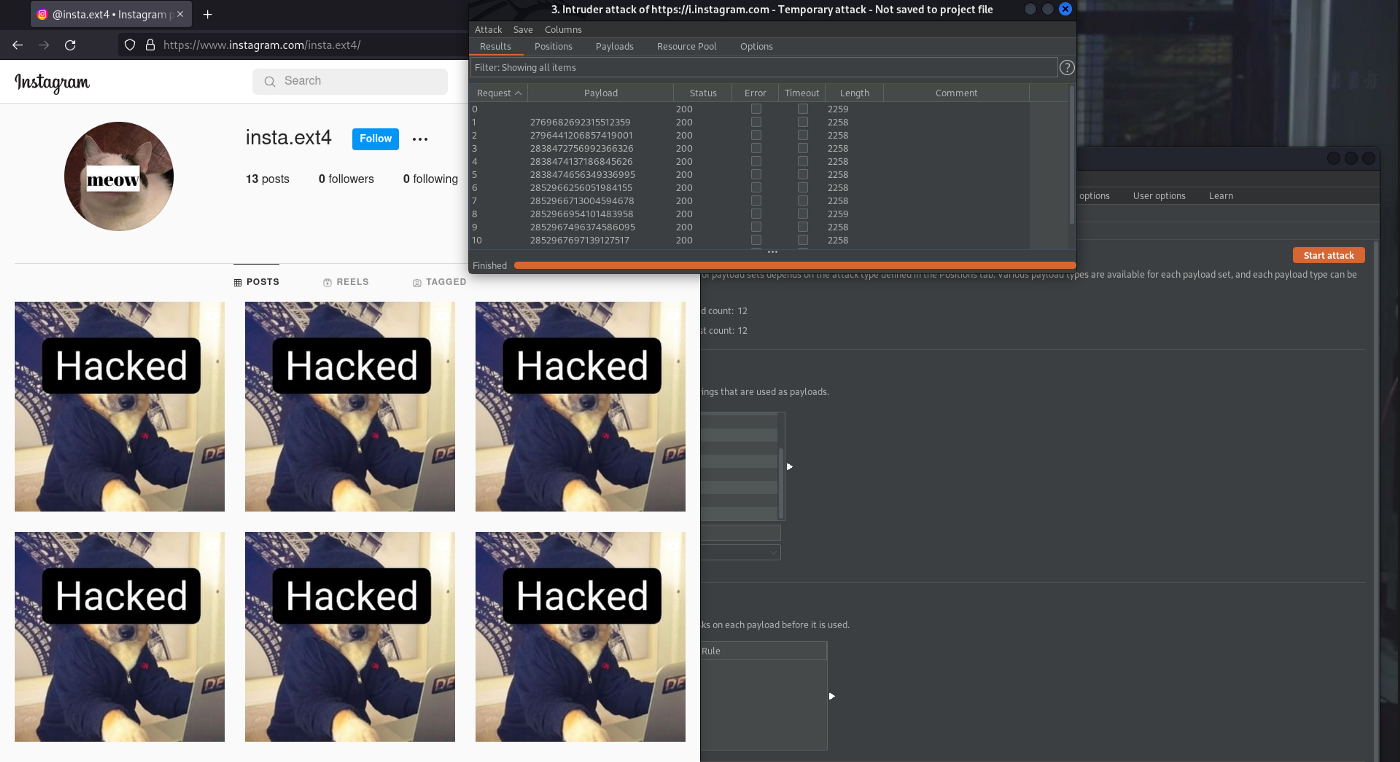Click the right-arrow beside the payload list
The height and width of the screenshot is (762, 1400).
click(x=790, y=467)
